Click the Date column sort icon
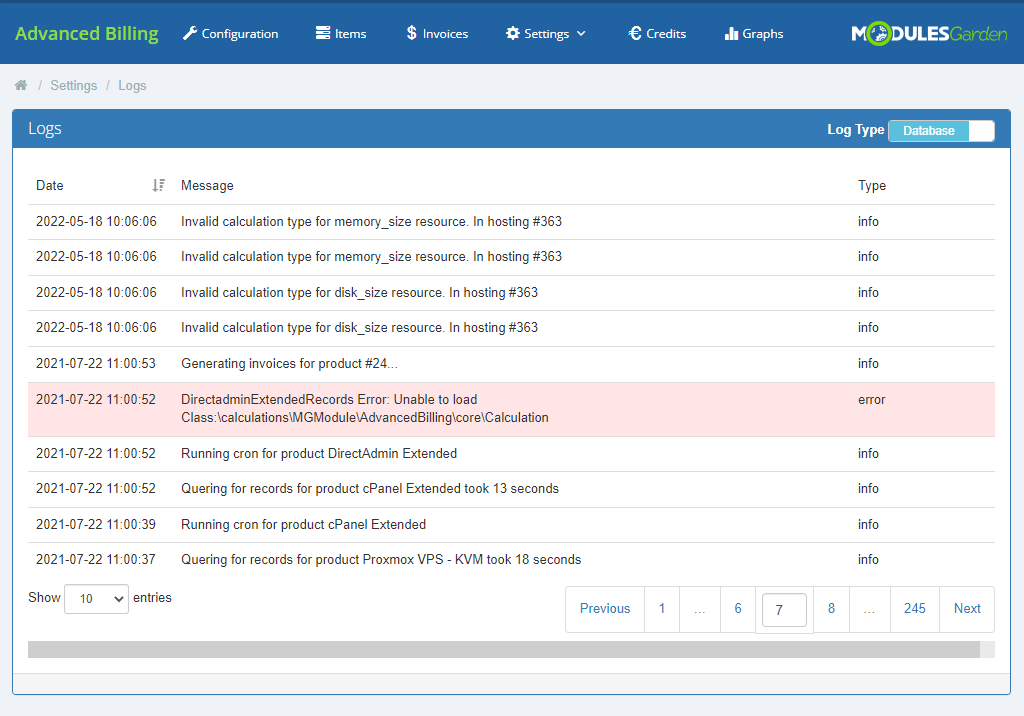This screenshot has width=1024, height=716. coord(158,185)
